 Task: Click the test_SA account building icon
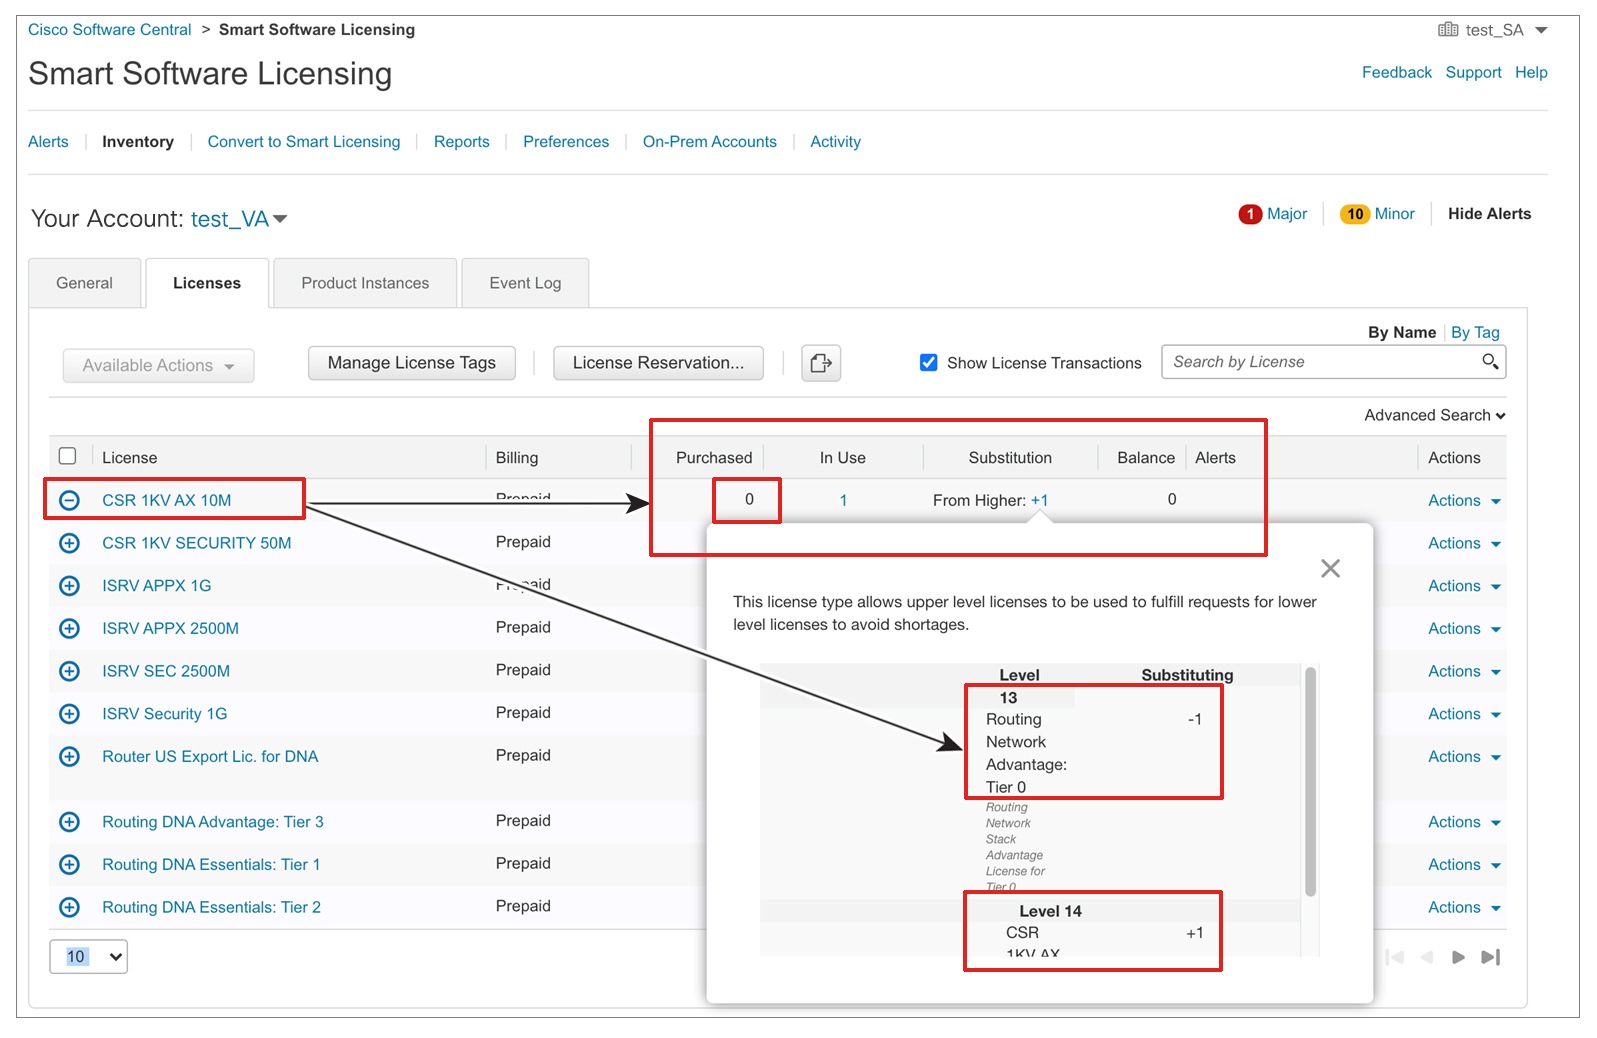(x=1447, y=29)
